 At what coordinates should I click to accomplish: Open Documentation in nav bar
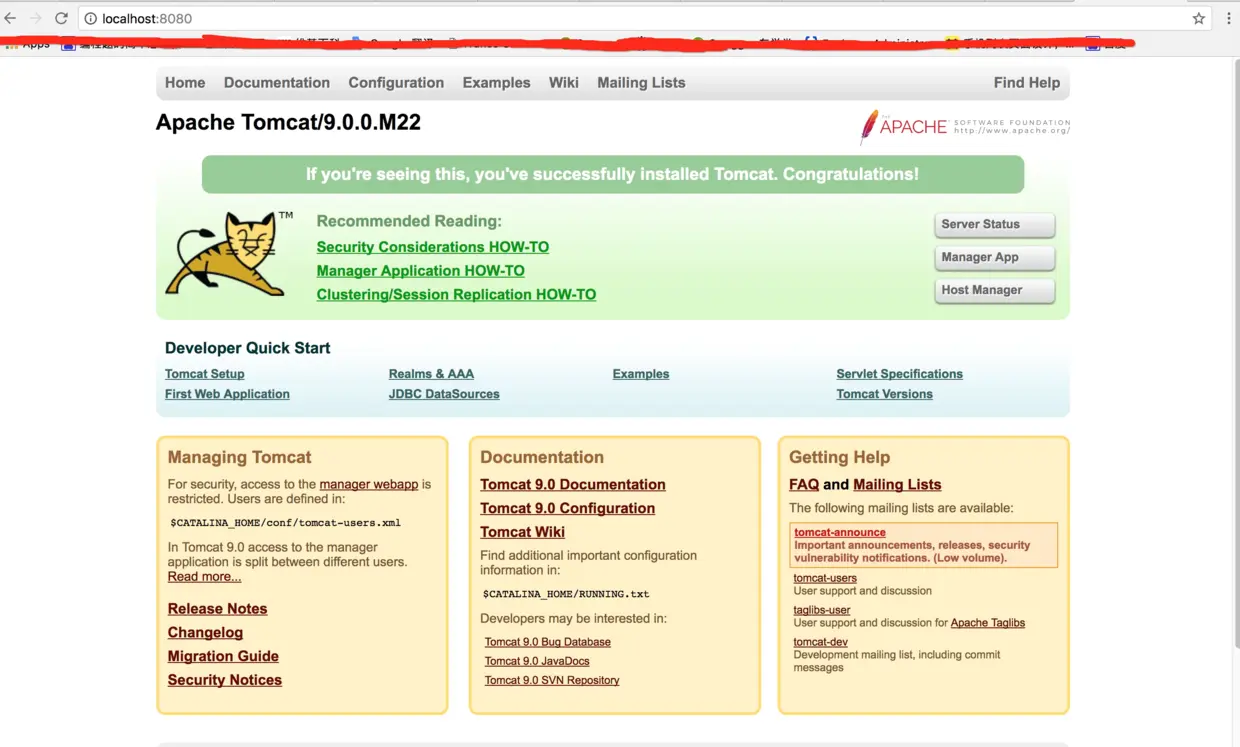pyautogui.click(x=277, y=83)
